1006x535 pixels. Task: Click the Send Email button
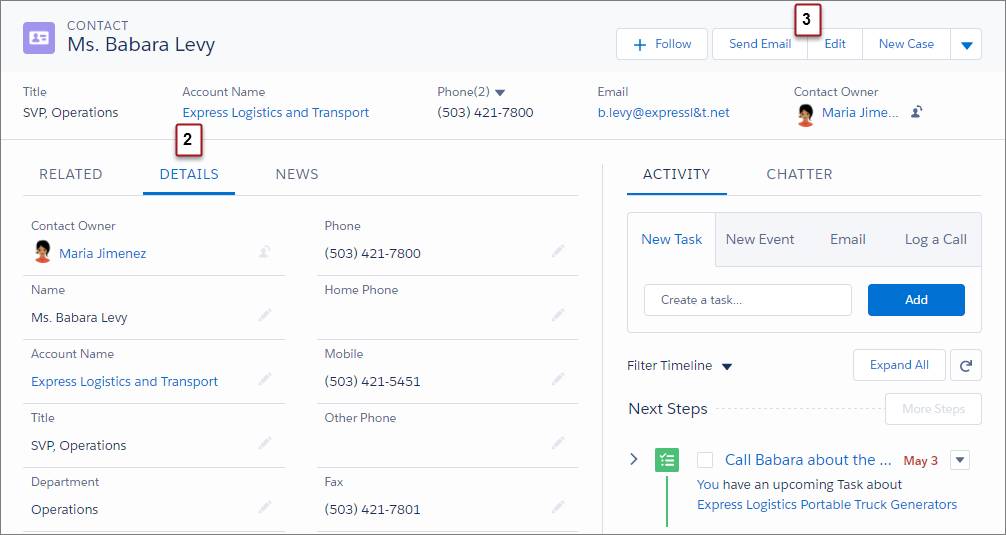760,44
